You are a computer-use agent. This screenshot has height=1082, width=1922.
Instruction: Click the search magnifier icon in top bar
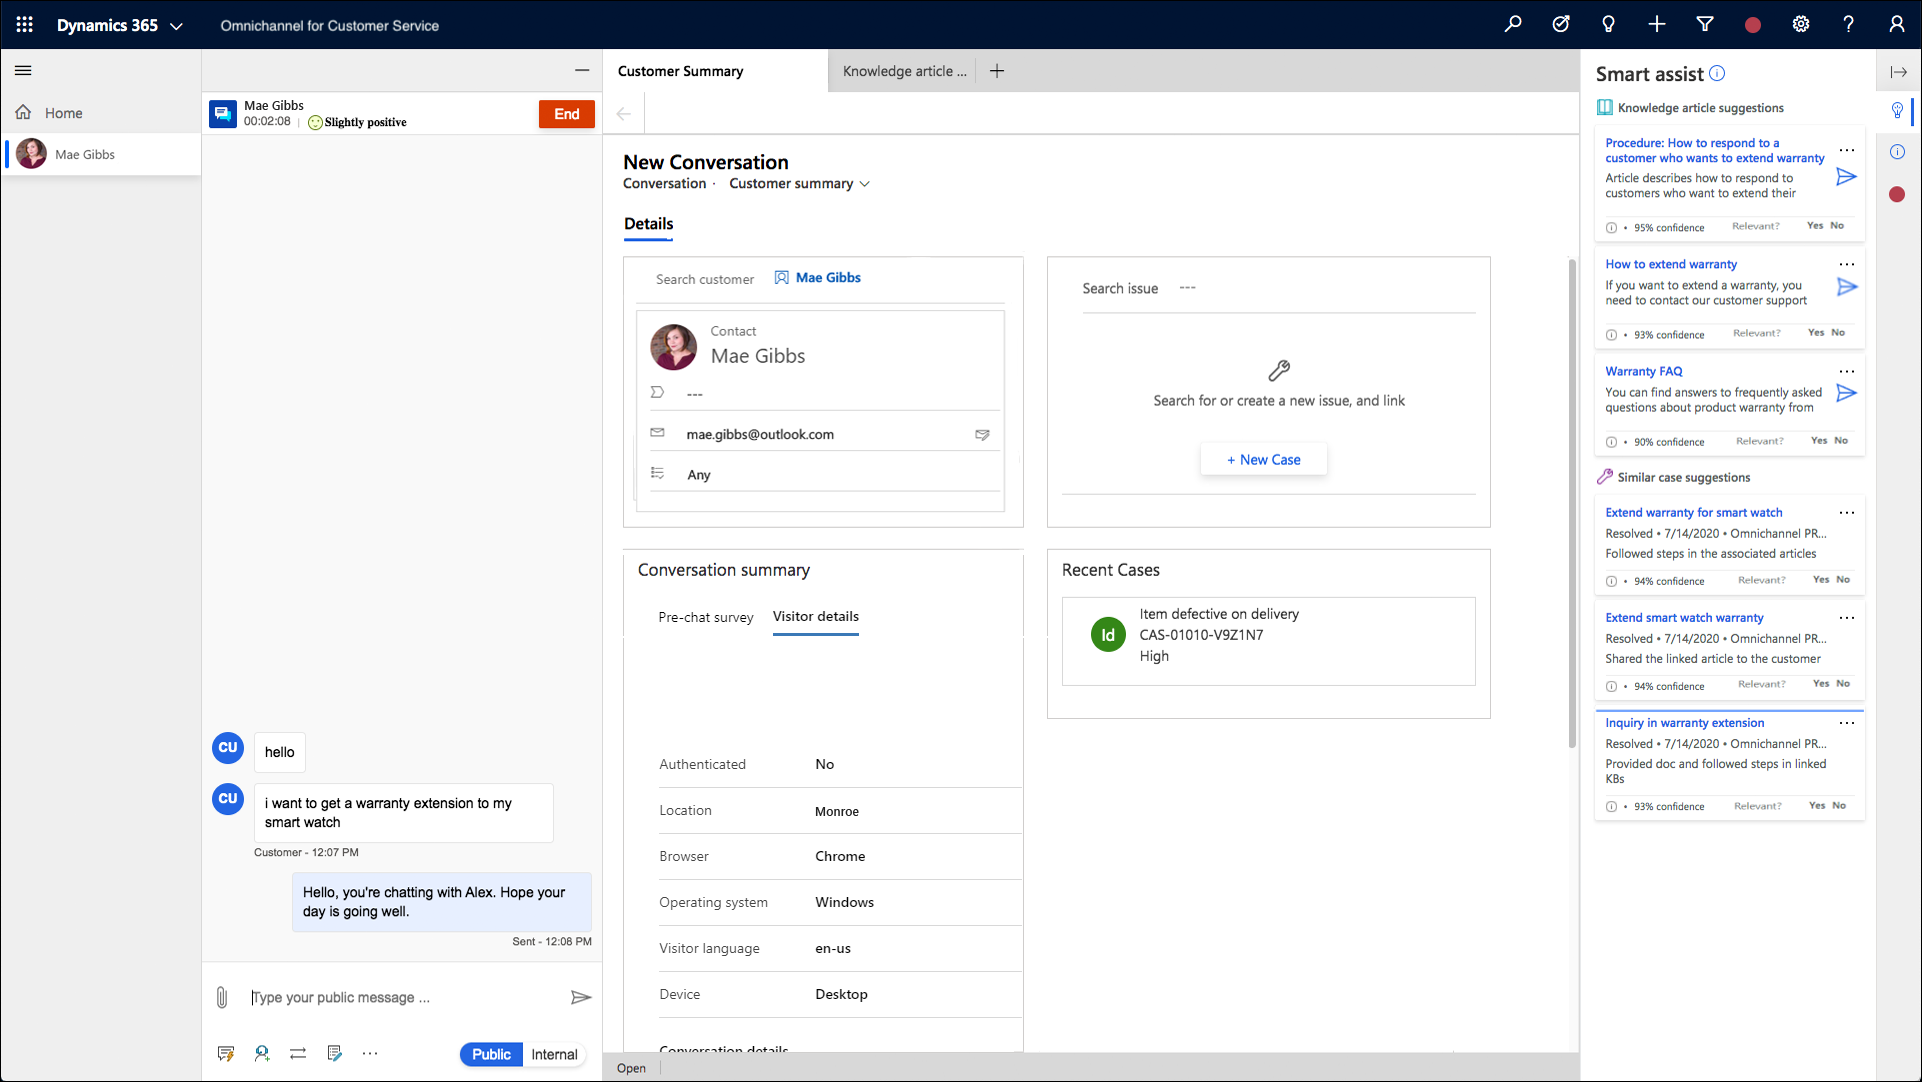coord(1513,25)
